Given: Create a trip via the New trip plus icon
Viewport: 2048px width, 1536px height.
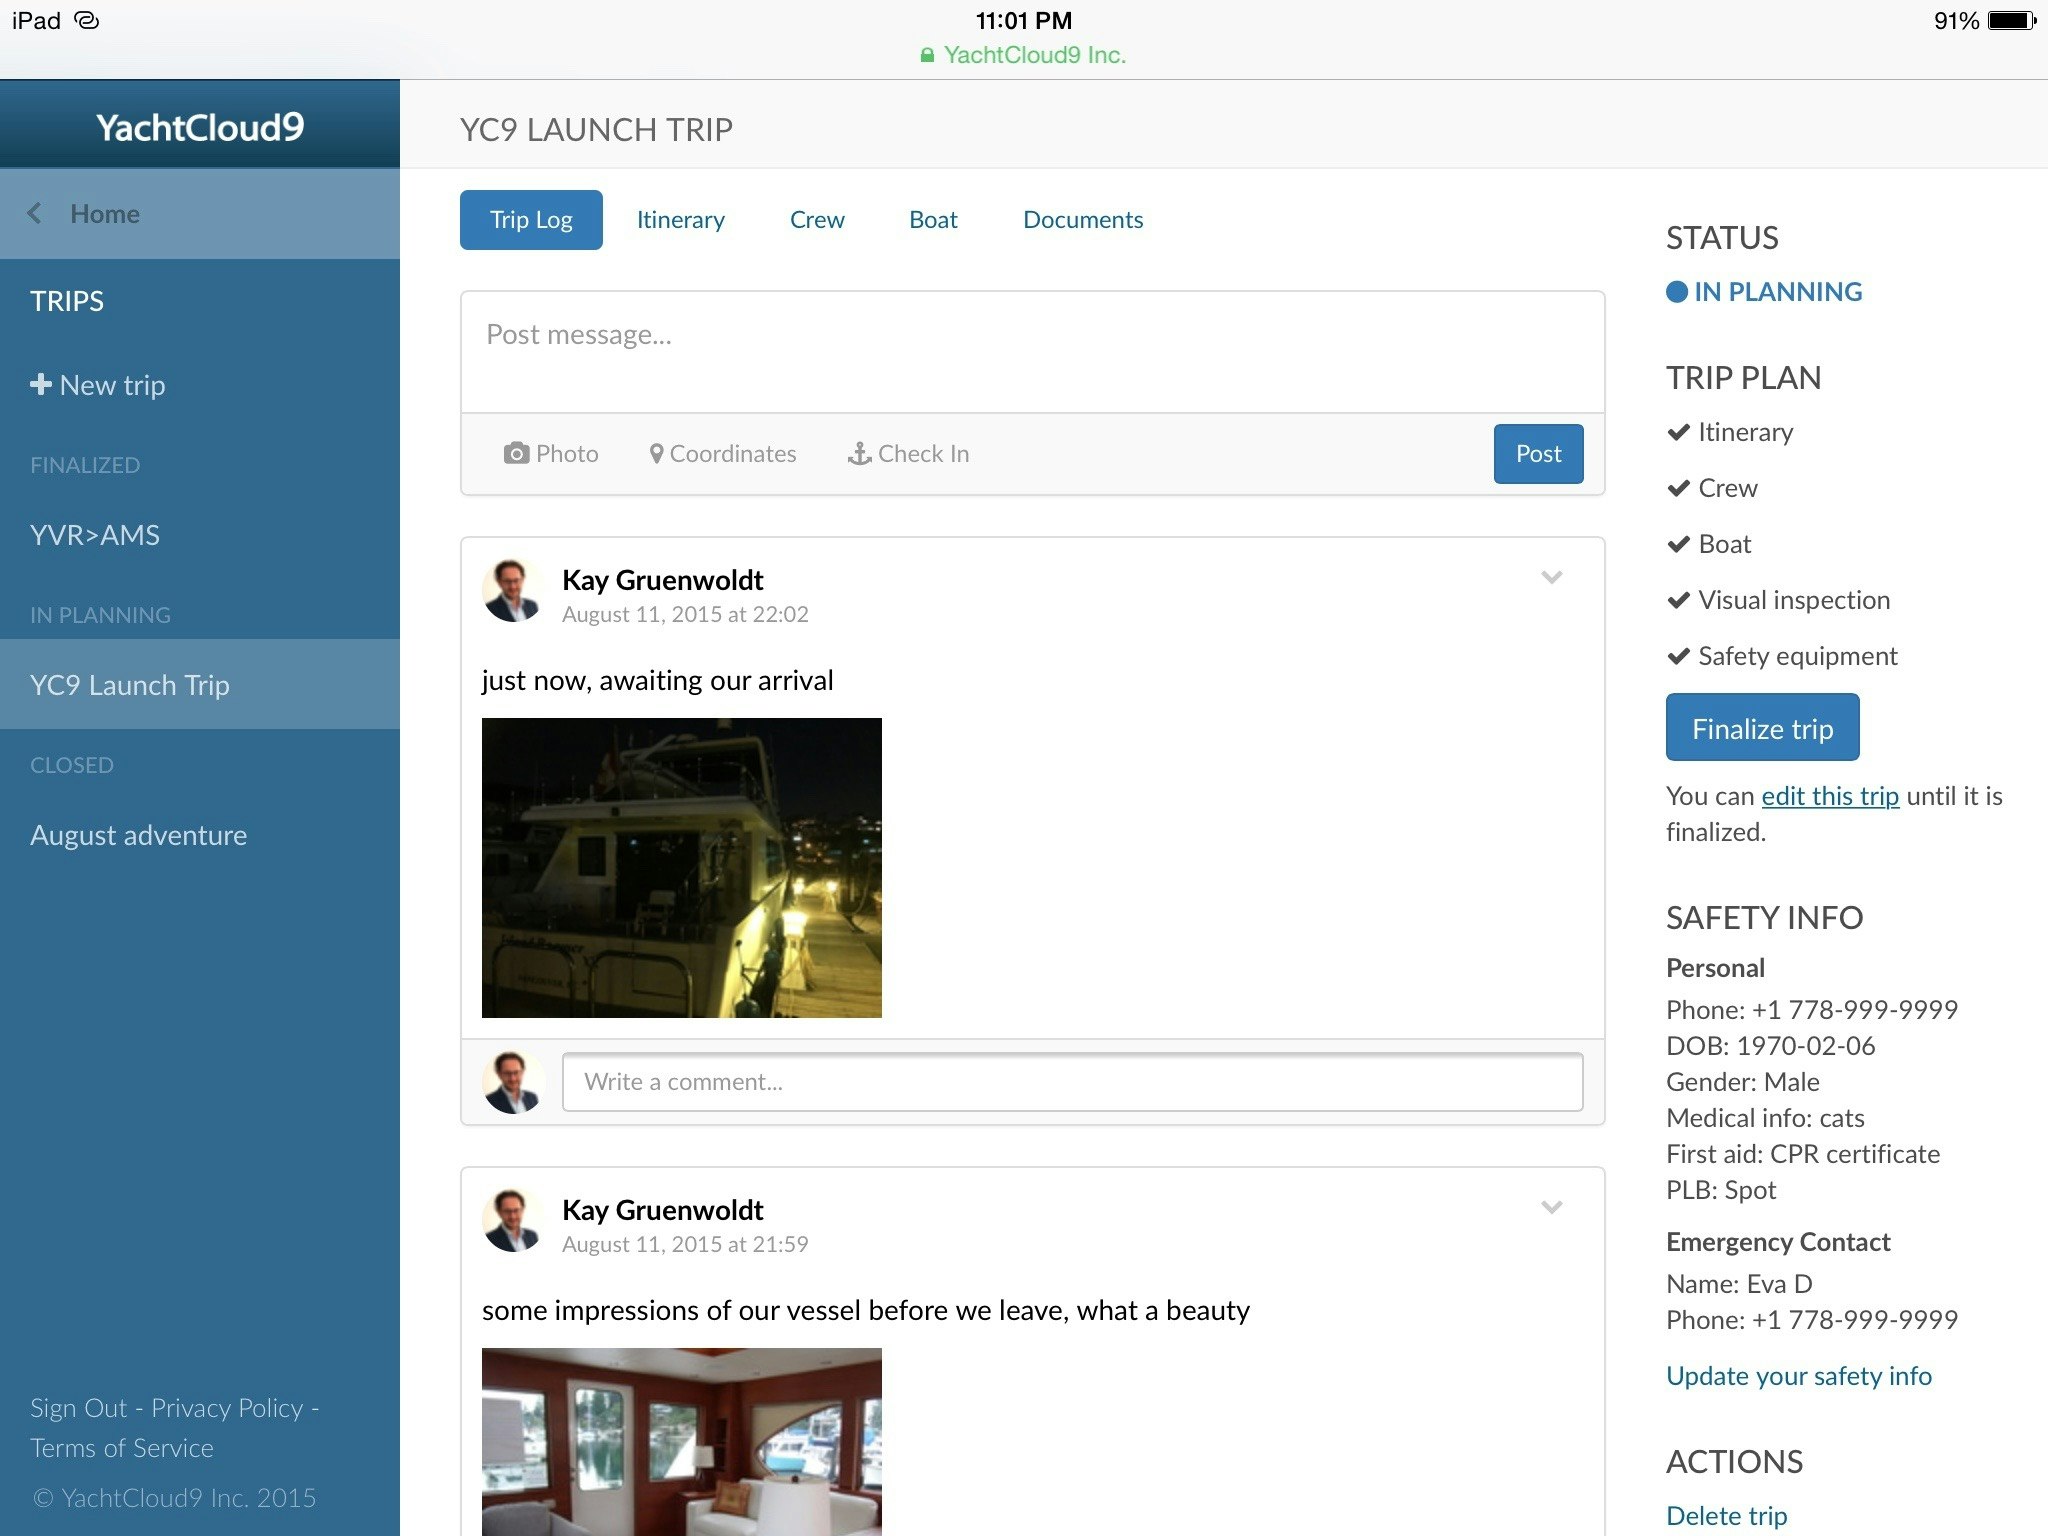Looking at the screenshot, I should (x=41, y=384).
